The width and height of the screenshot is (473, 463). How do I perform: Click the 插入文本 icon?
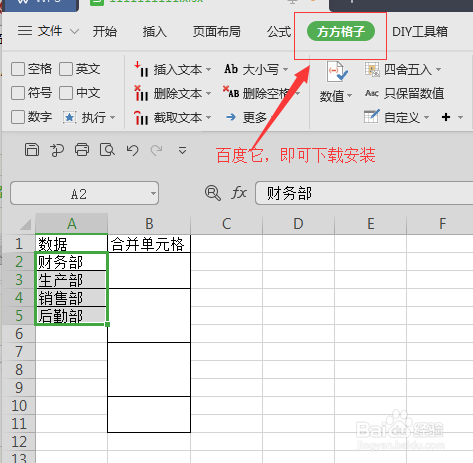[x=141, y=69]
